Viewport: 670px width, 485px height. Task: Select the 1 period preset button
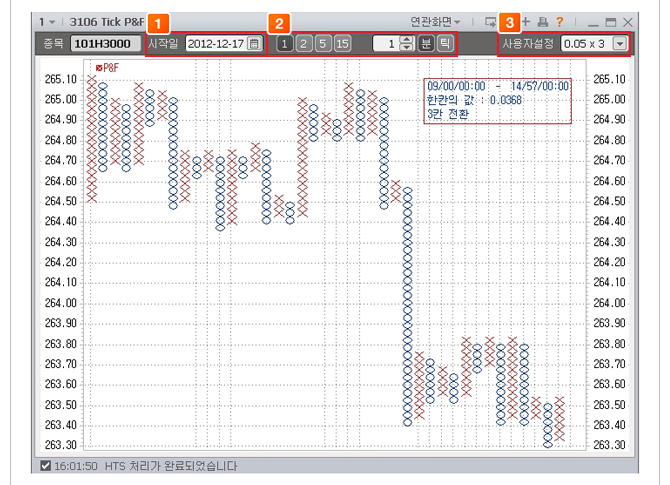285,43
